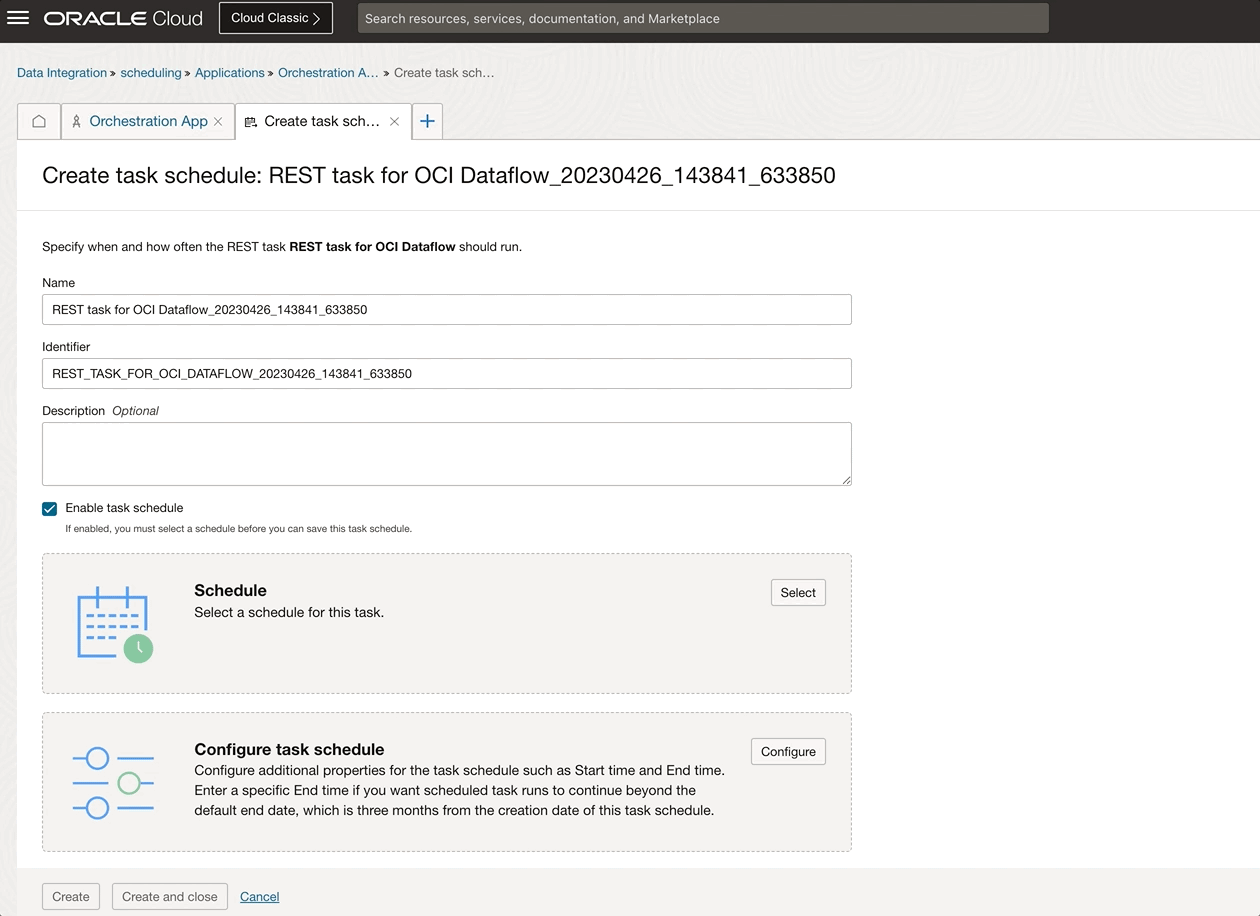Click the sliders icon beside Configure task schedule
This screenshot has width=1260, height=916.
click(112, 780)
